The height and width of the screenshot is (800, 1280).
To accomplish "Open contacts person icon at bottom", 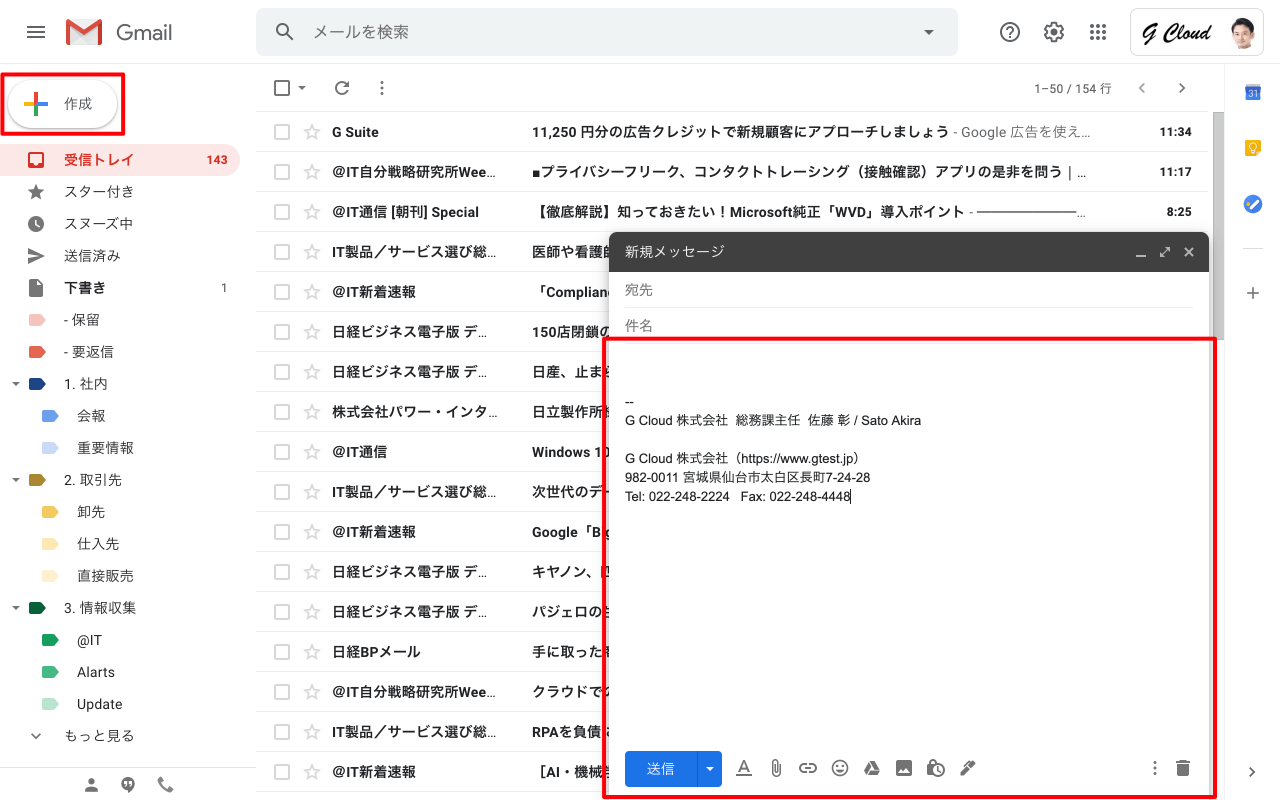I will tap(92, 785).
